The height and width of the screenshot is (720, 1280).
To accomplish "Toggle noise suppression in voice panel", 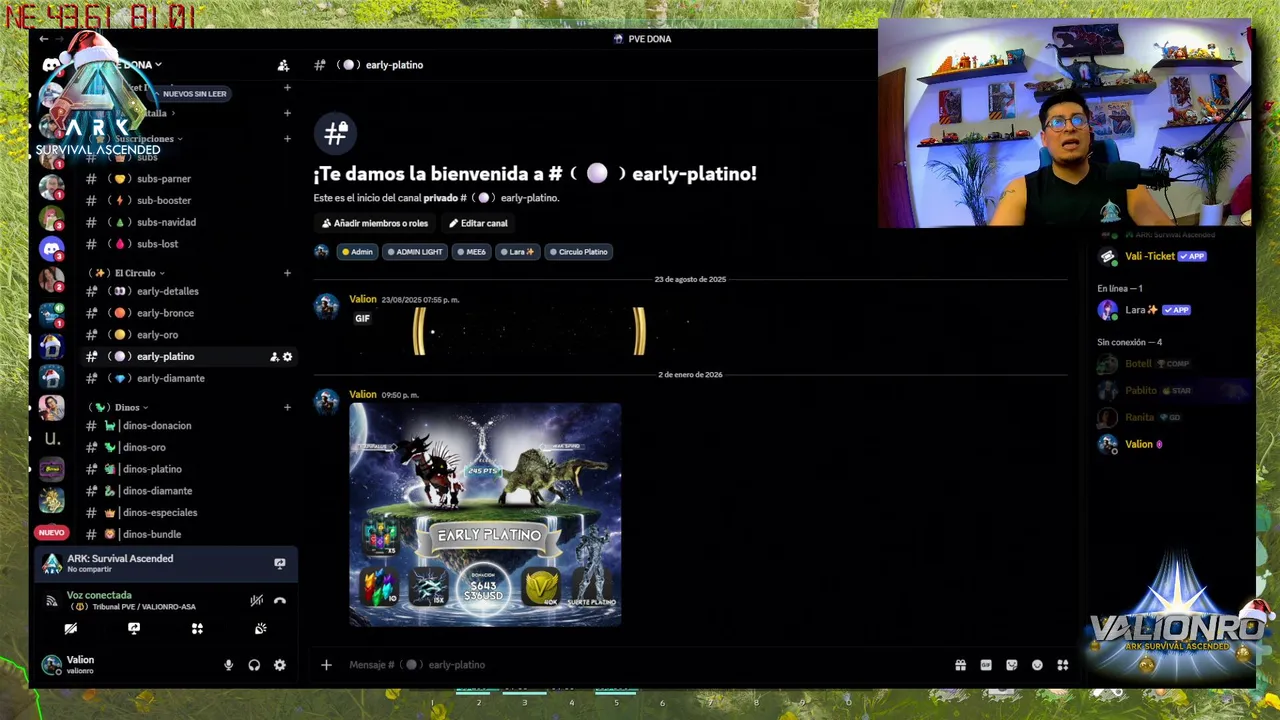I will tap(257, 601).
